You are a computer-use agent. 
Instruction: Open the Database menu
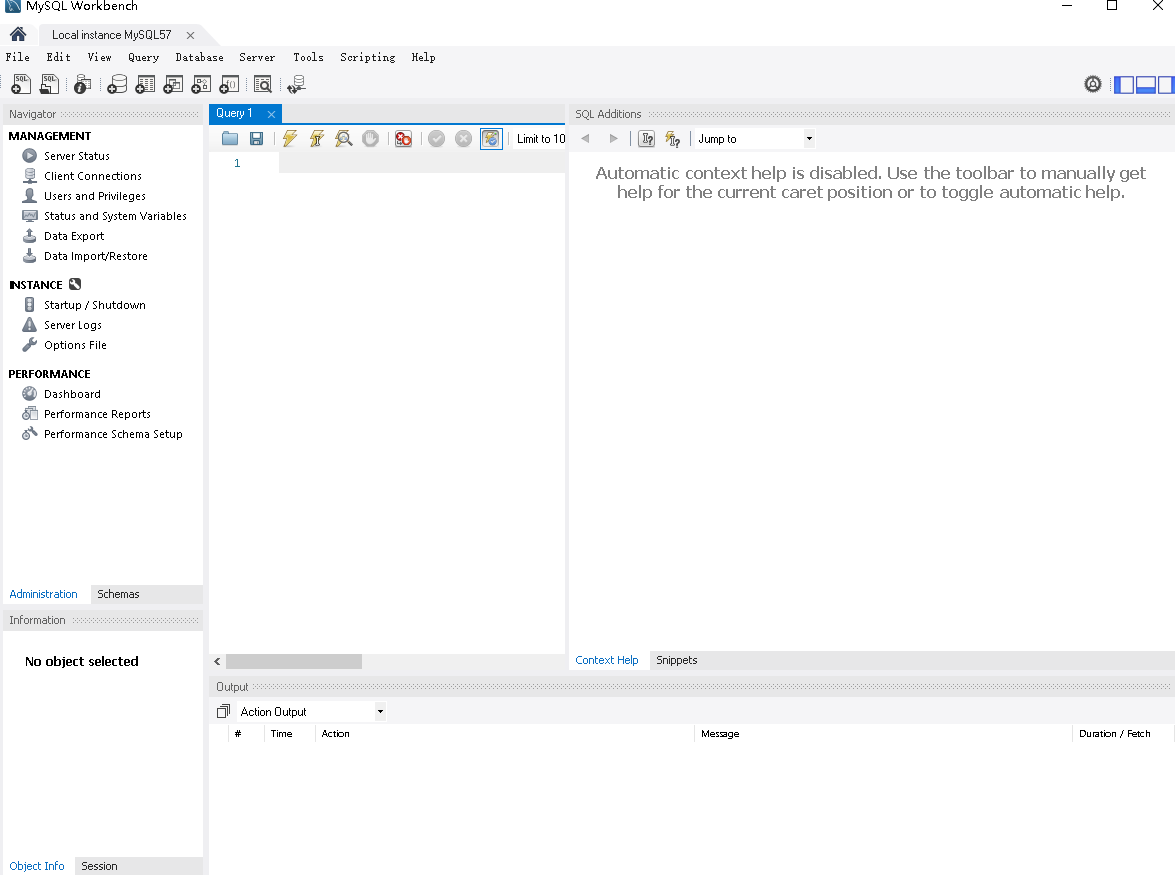click(x=199, y=57)
